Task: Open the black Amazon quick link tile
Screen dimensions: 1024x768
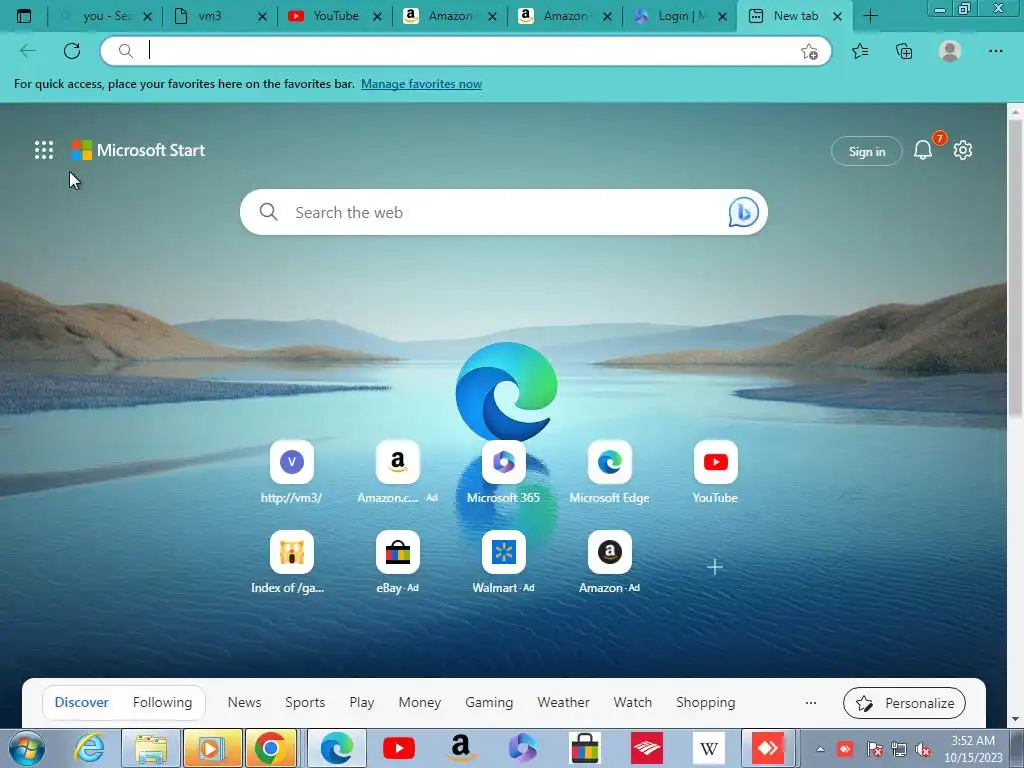Action: point(609,552)
